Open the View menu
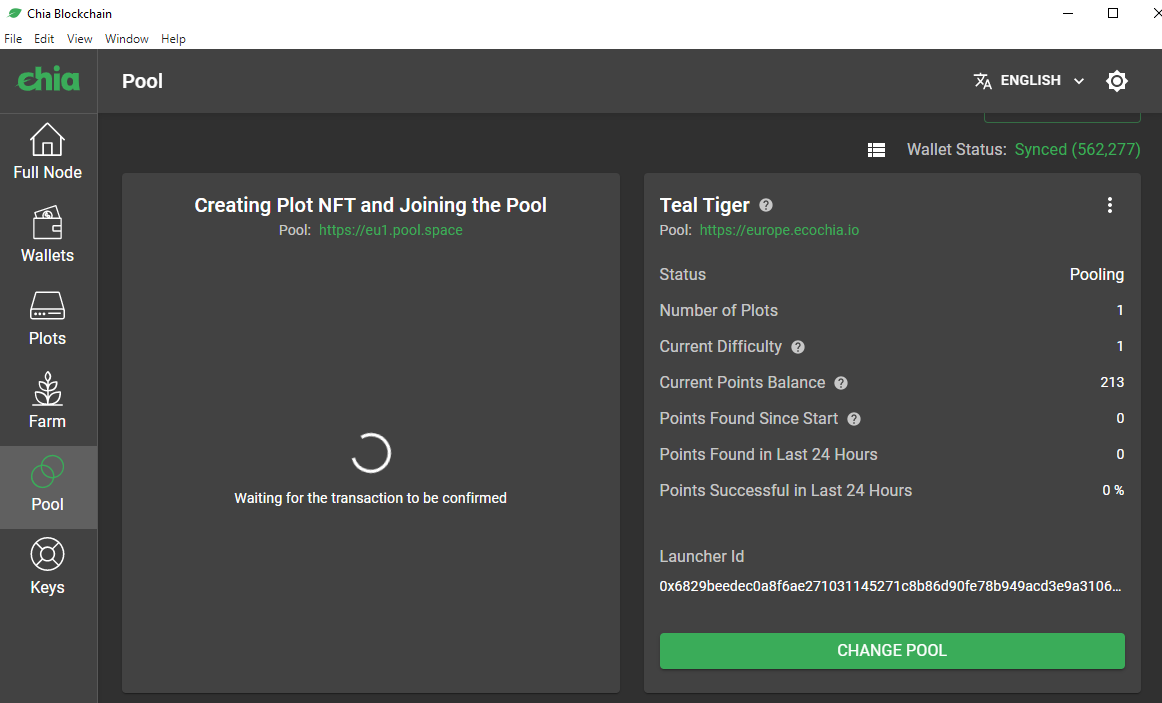 (79, 39)
